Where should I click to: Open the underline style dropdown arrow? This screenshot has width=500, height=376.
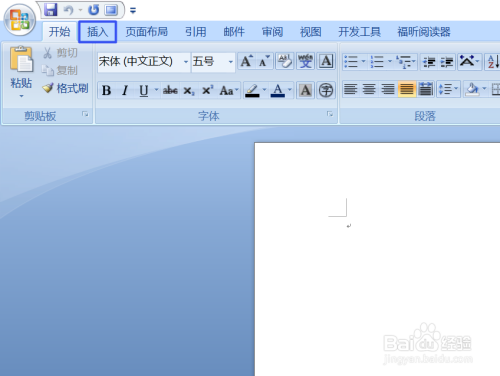156,90
